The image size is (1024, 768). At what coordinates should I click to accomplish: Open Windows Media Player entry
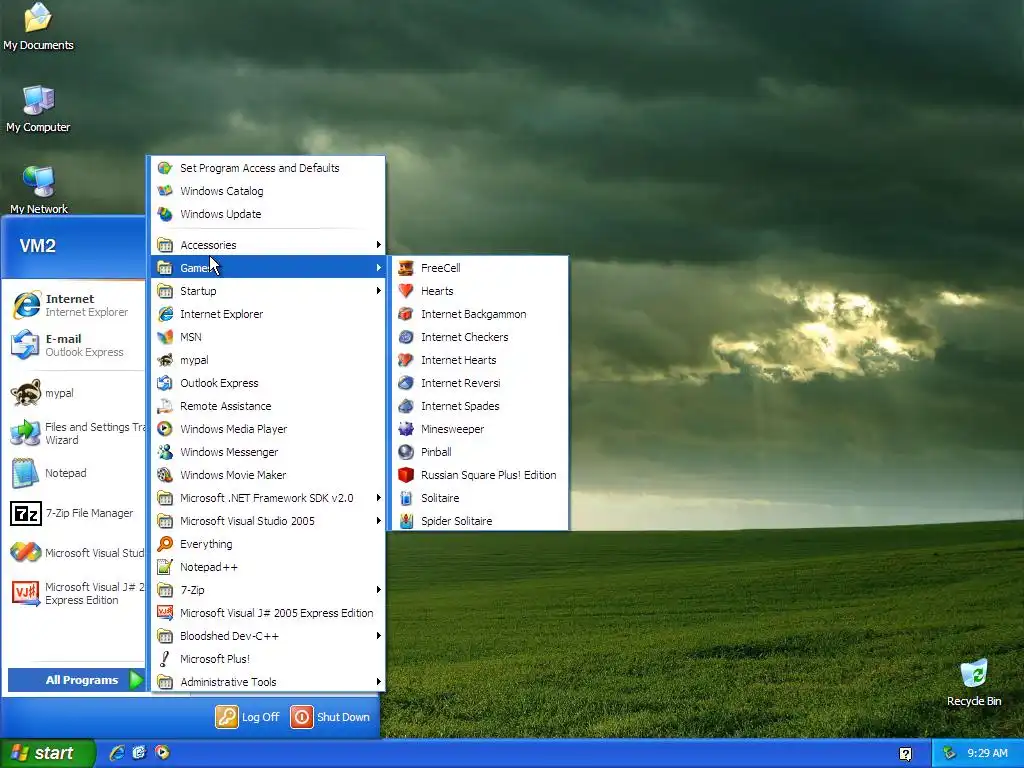click(x=268, y=429)
